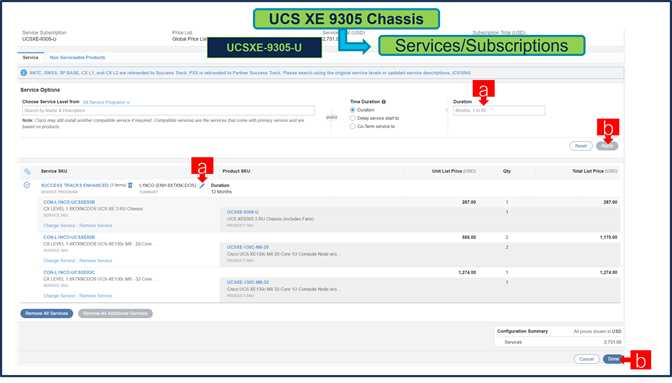Select the Duration radio button
672x383 pixels.
tap(353, 110)
